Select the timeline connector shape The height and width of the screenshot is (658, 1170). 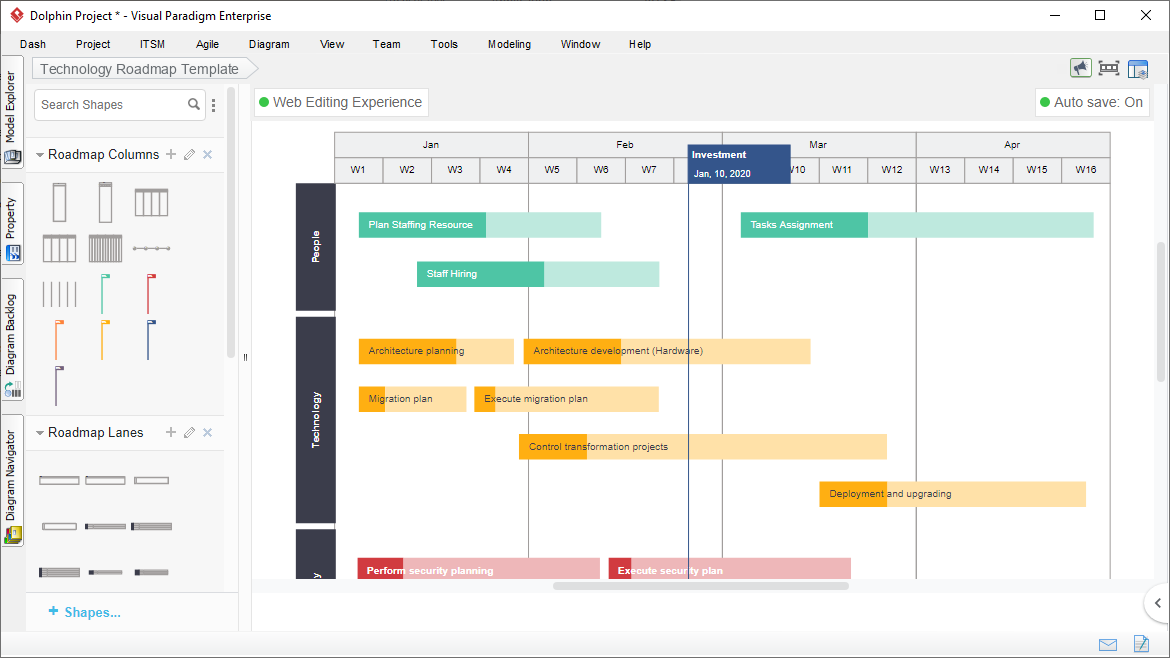pyautogui.click(x=151, y=248)
